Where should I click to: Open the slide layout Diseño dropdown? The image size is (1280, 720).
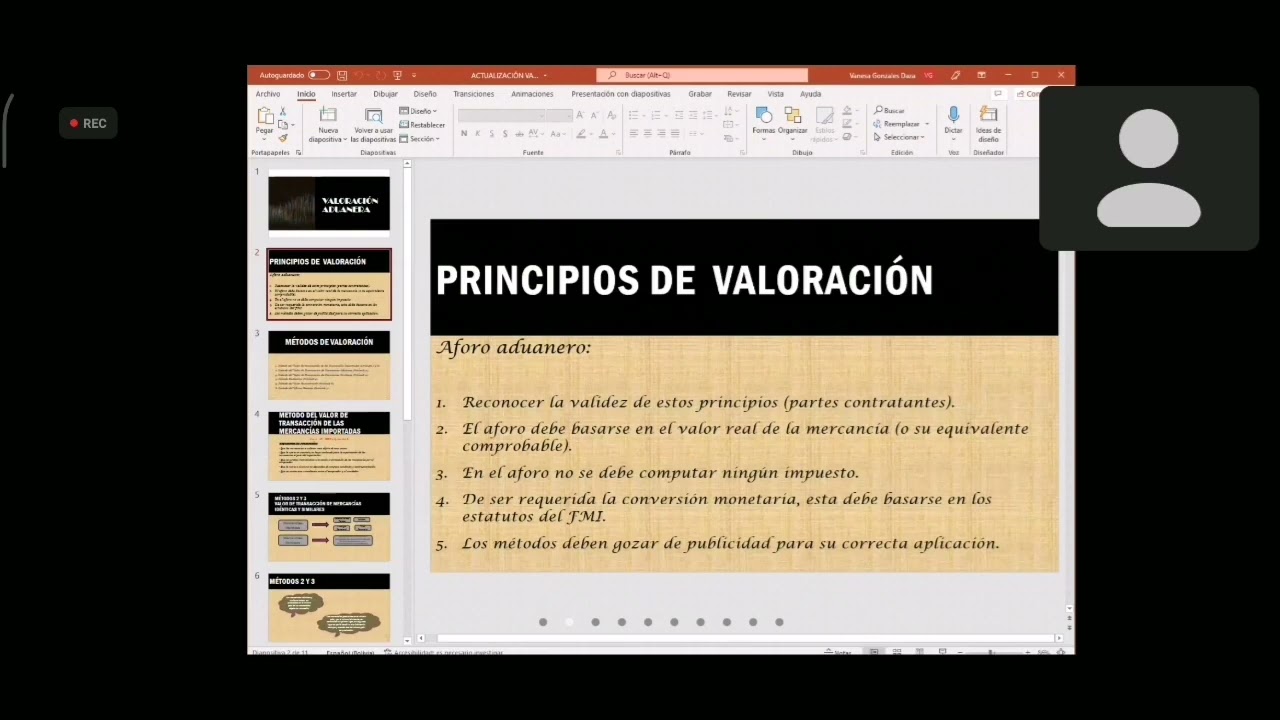pos(418,111)
